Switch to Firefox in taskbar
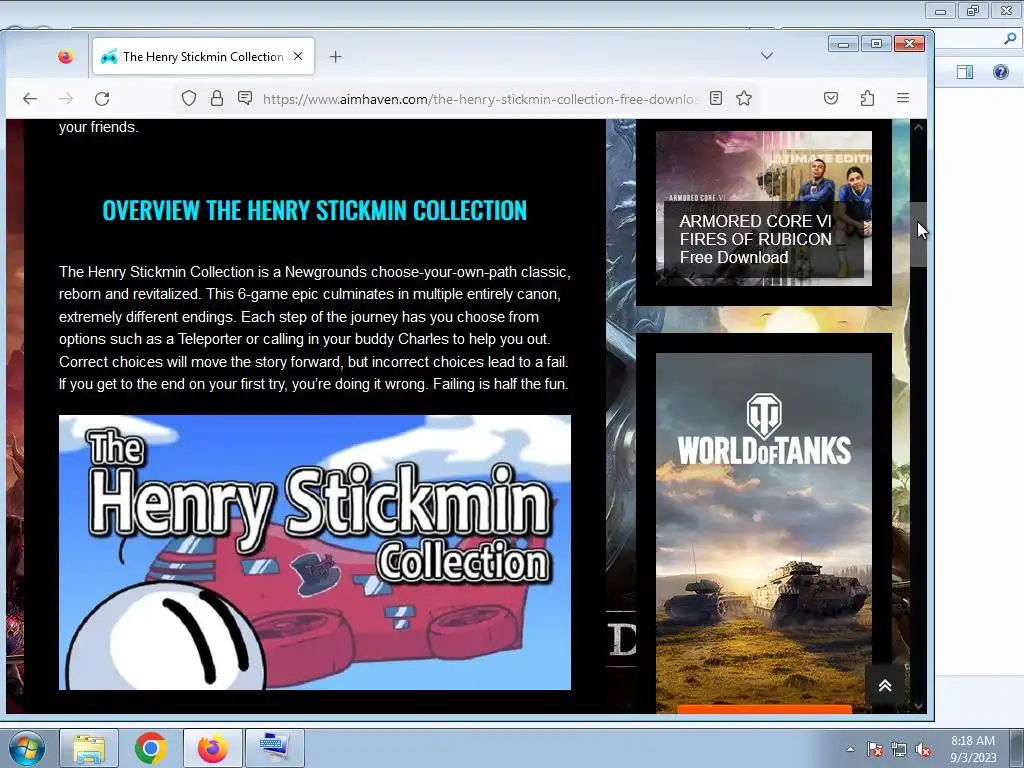 coord(213,748)
